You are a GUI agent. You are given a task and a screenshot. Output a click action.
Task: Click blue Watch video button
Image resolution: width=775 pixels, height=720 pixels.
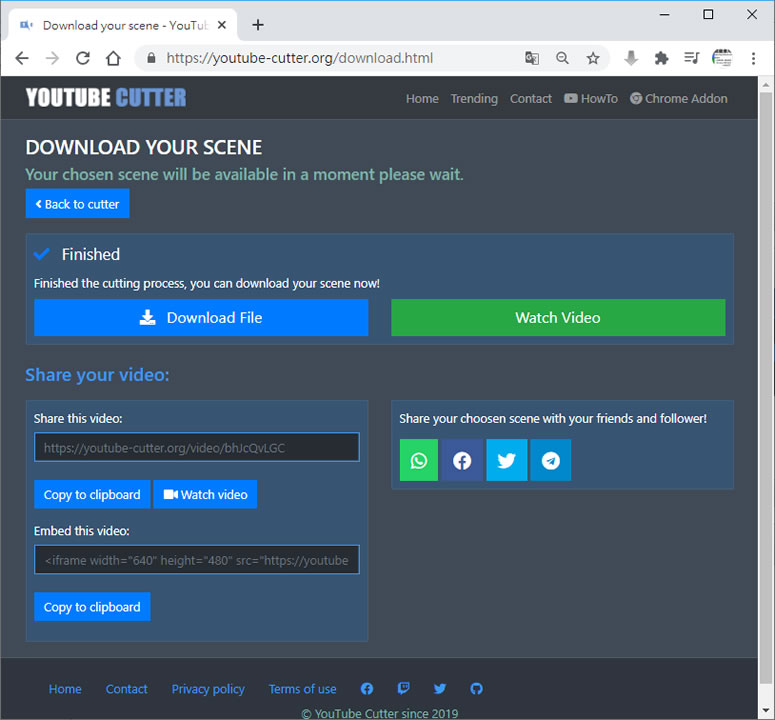pos(205,494)
